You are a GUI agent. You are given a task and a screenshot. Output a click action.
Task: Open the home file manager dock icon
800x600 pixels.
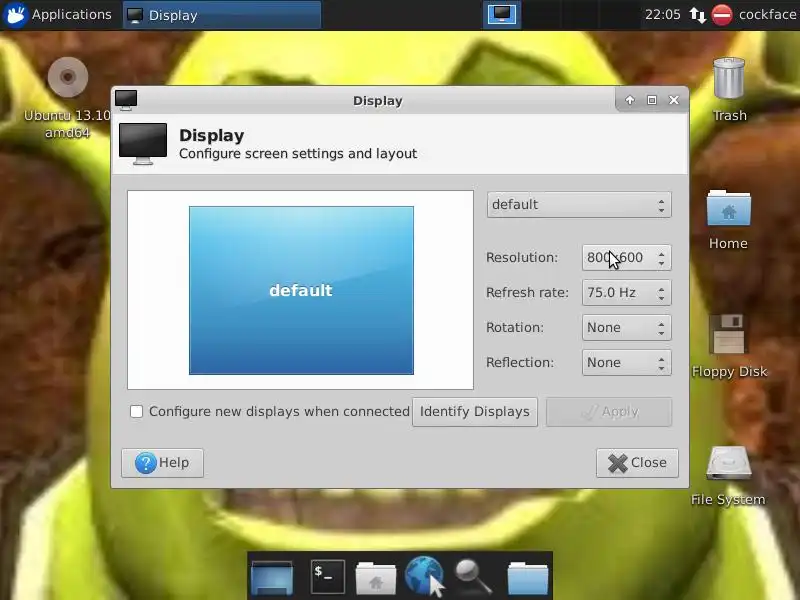point(376,578)
